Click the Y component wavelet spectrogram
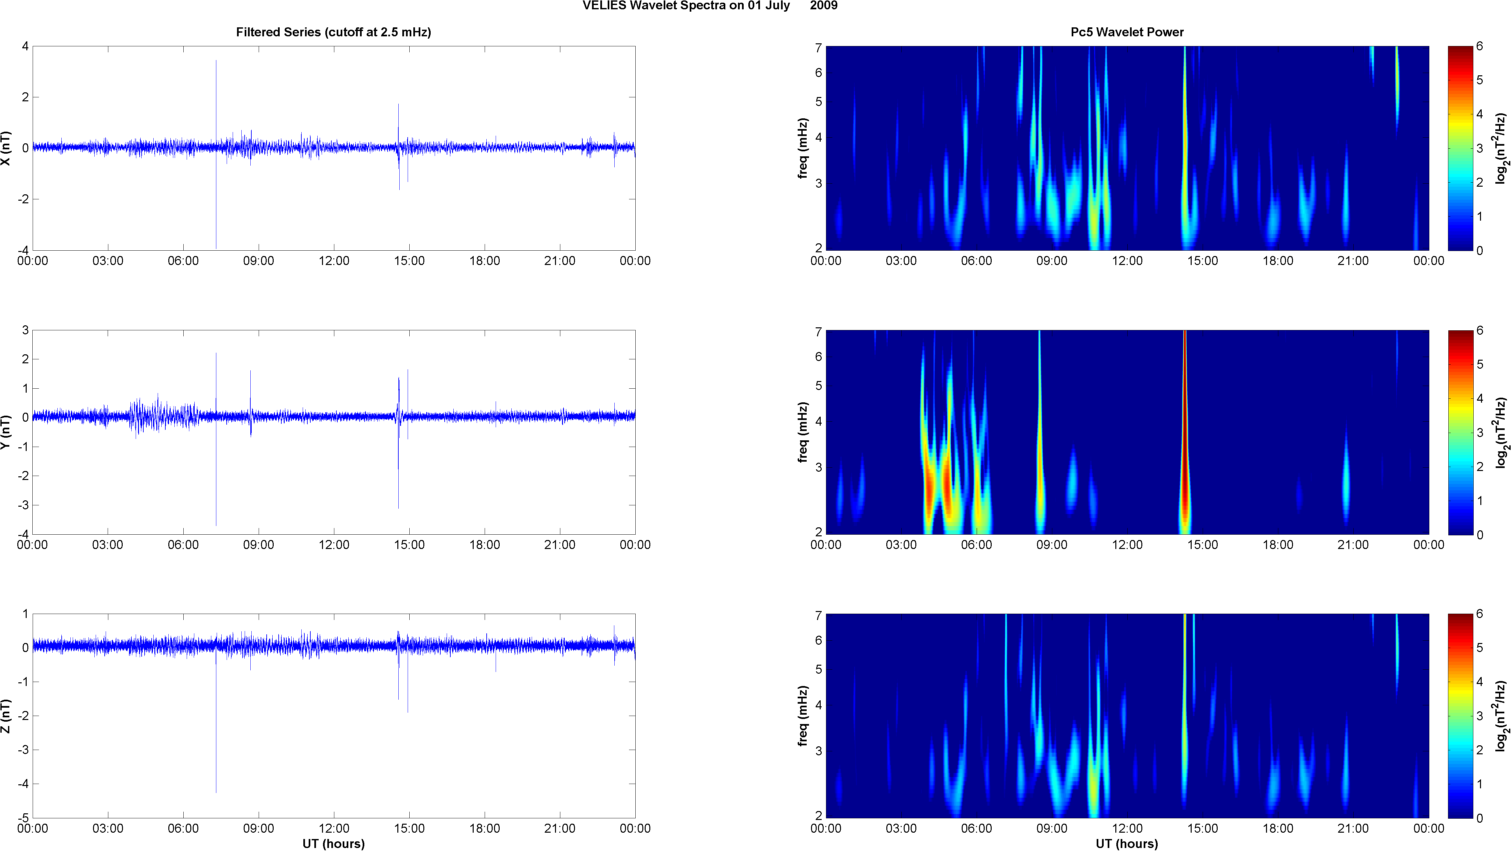Viewport: 1511px width, 851px height. [1127, 432]
